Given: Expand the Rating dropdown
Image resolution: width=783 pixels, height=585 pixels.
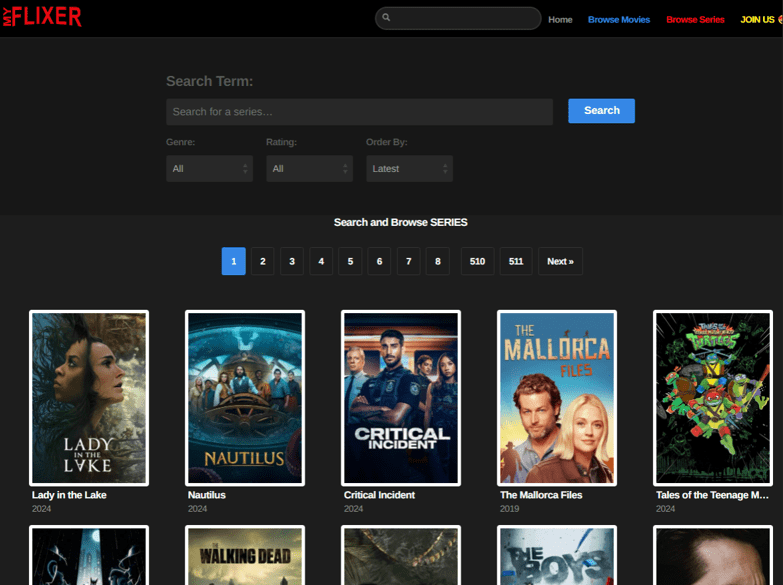Looking at the screenshot, I should click(x=309, y=169).
